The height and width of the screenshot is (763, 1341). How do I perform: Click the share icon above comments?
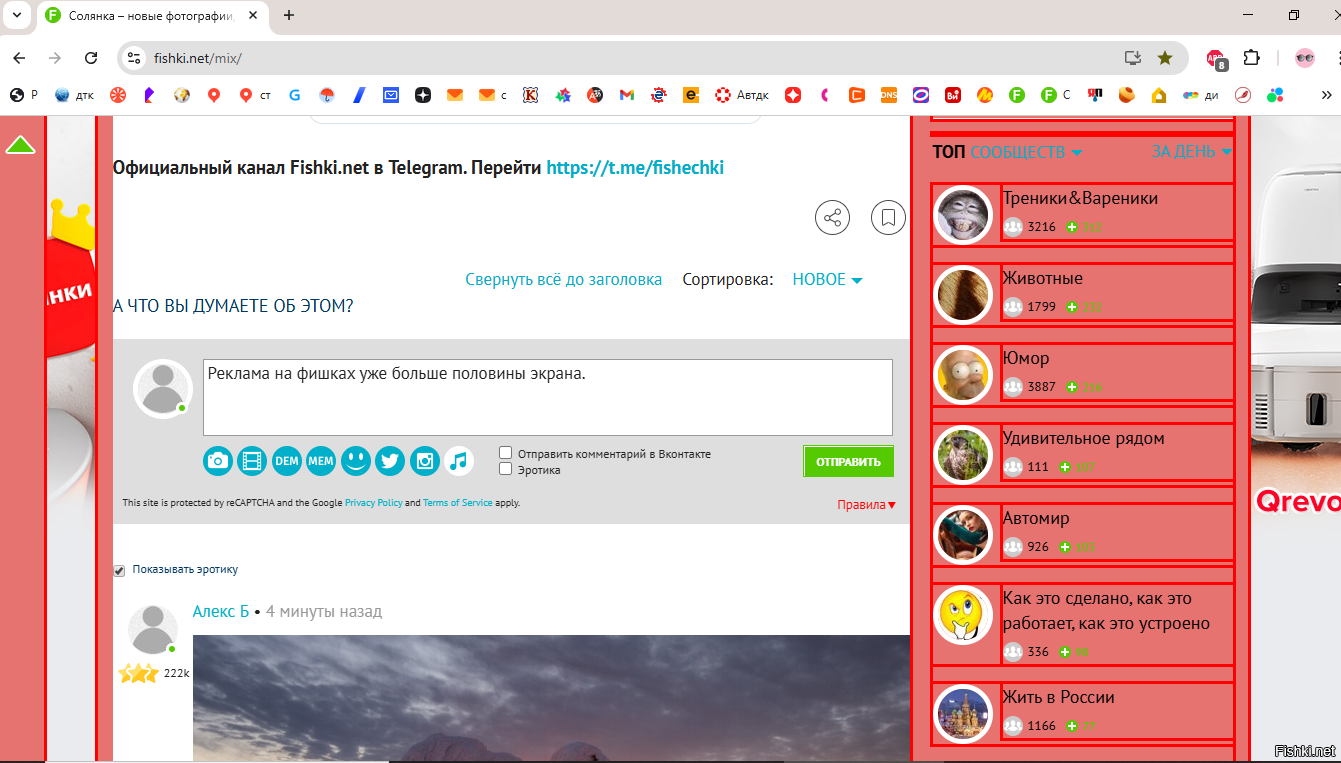tap(832, 217)
